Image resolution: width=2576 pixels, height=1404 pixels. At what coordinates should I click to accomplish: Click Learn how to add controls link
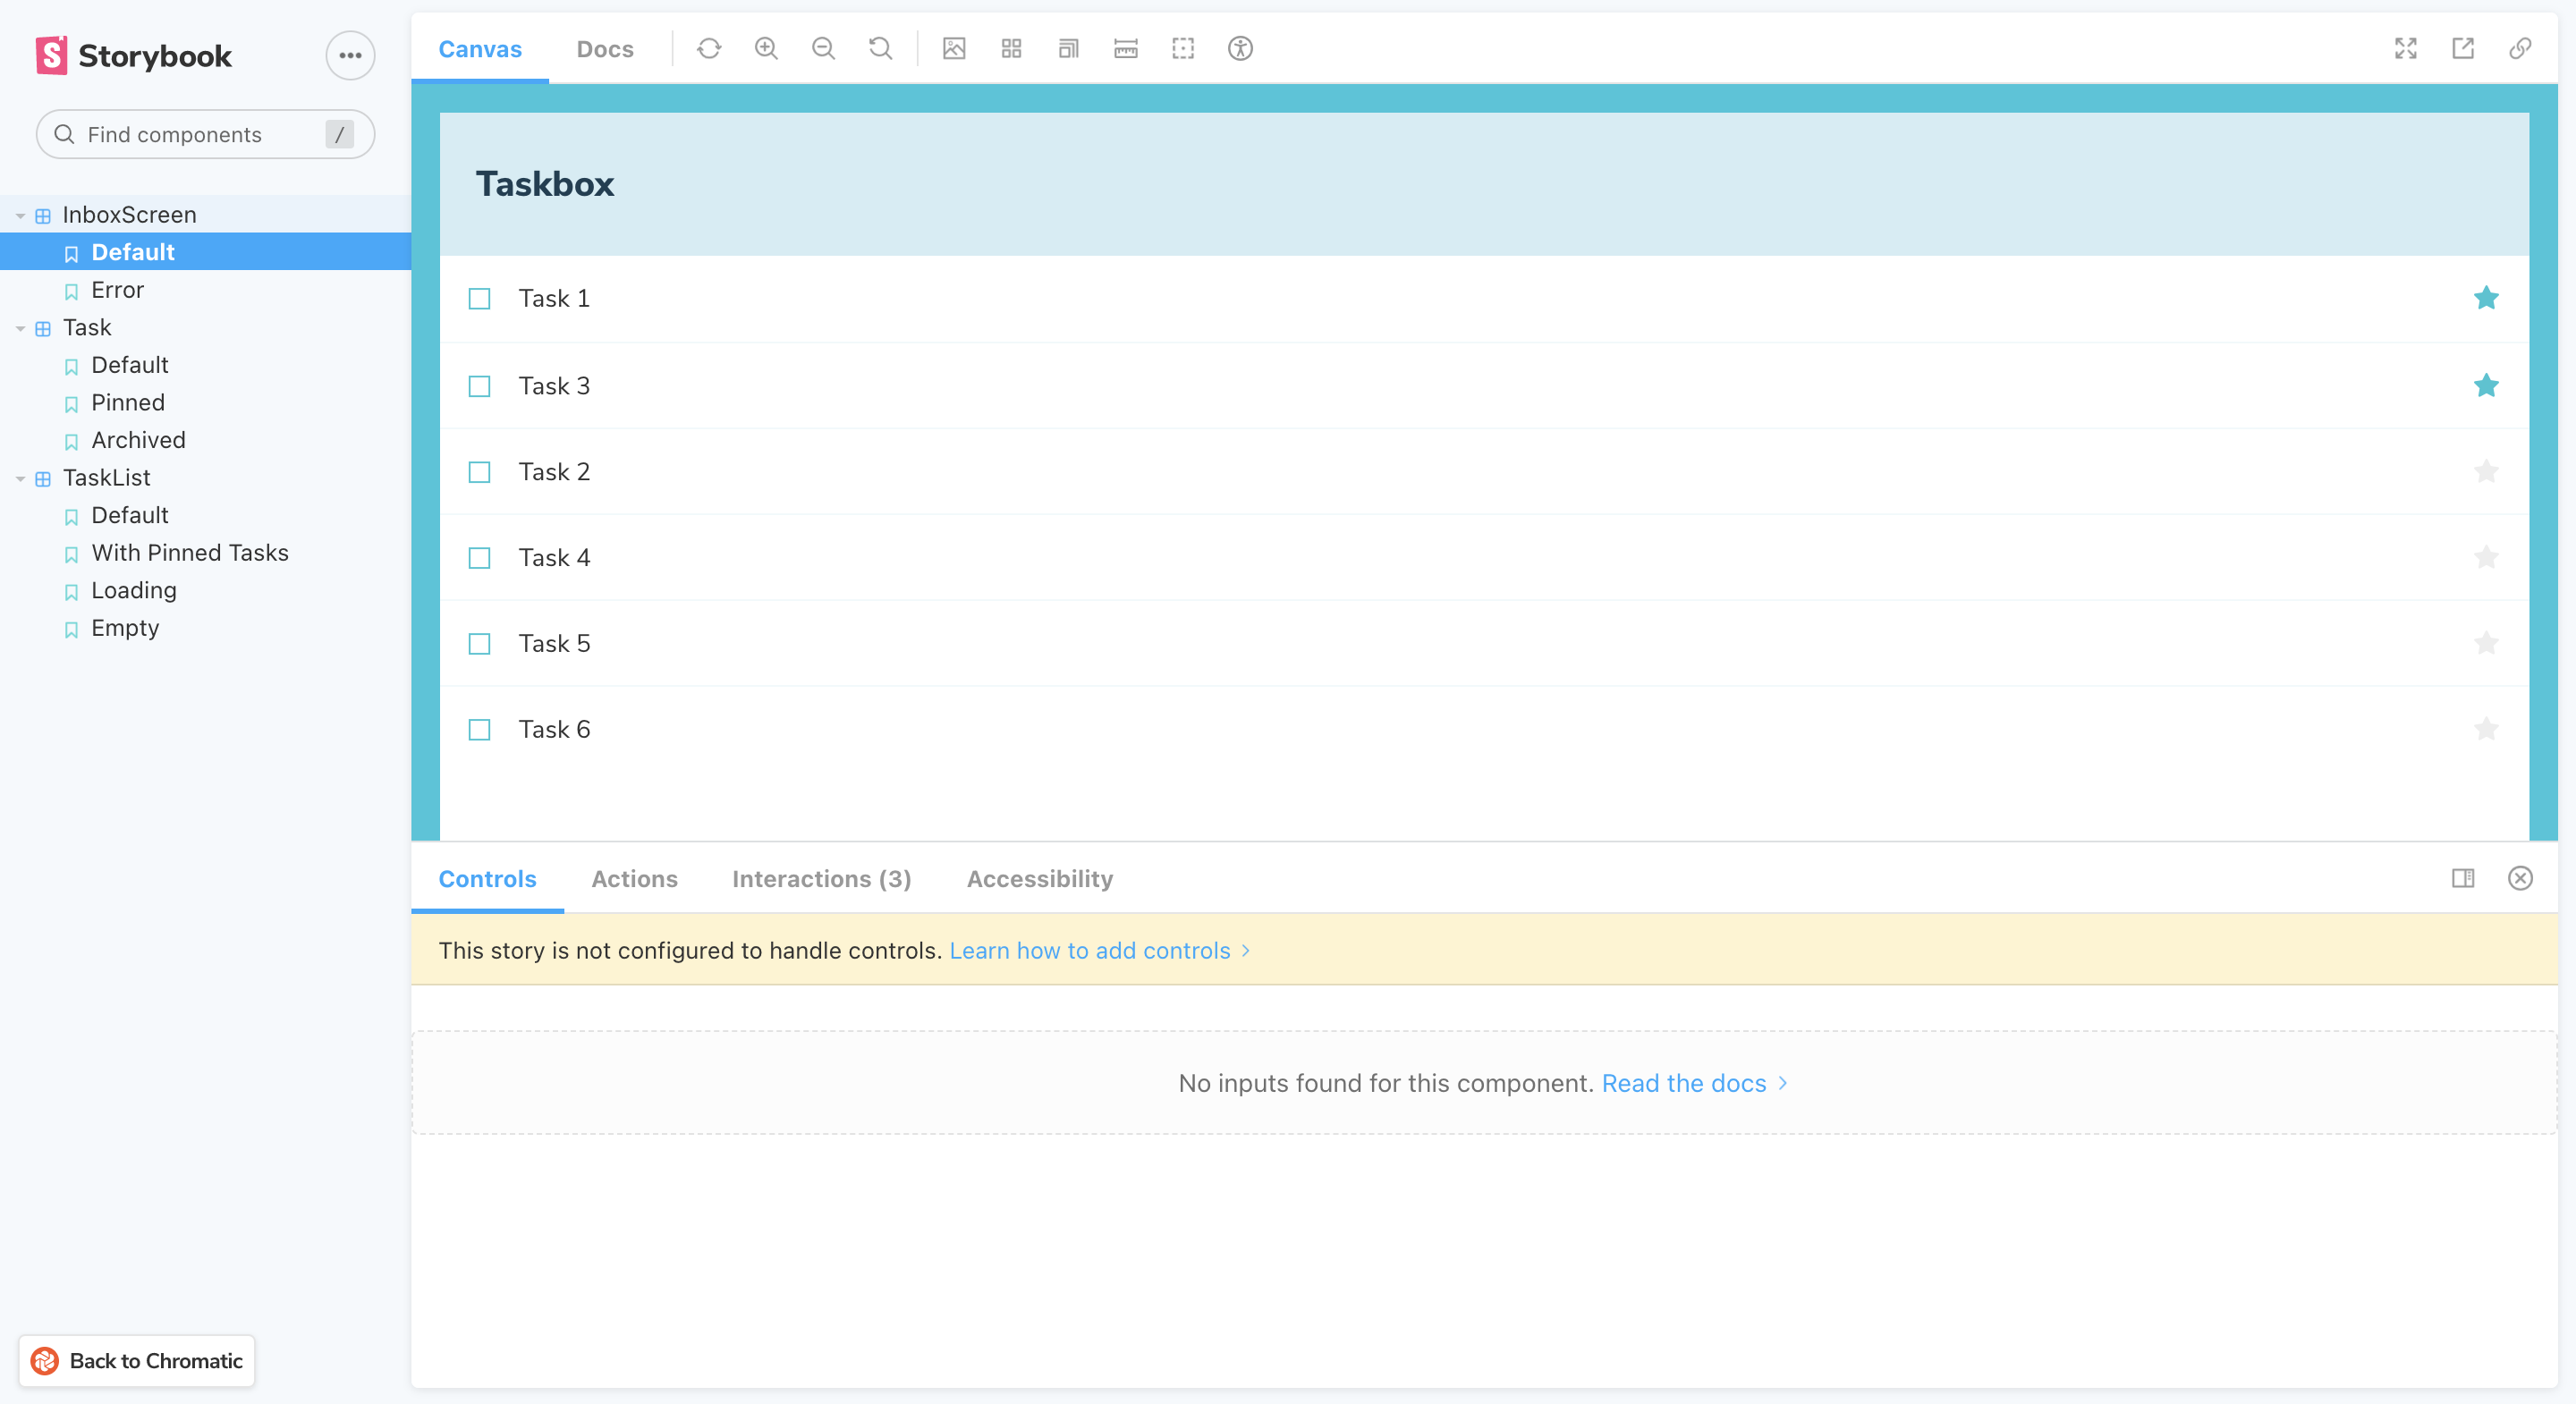(1089, 950)
